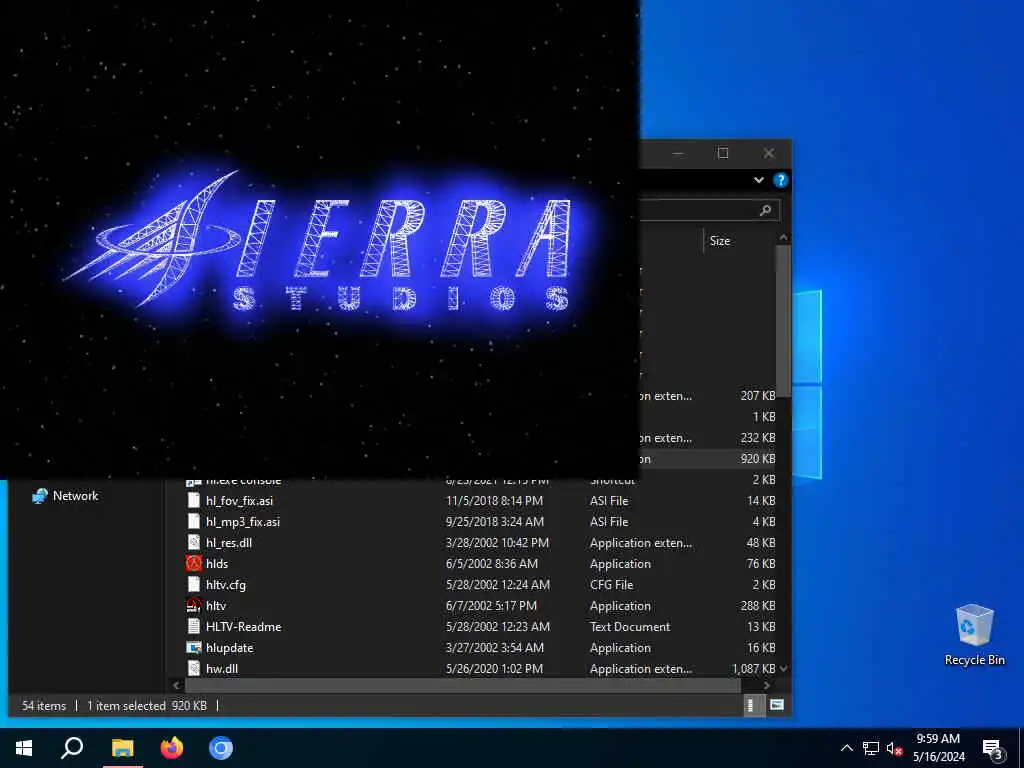
Task: Launch Firefox from the taskbar
Action: [x=172, y=748]
